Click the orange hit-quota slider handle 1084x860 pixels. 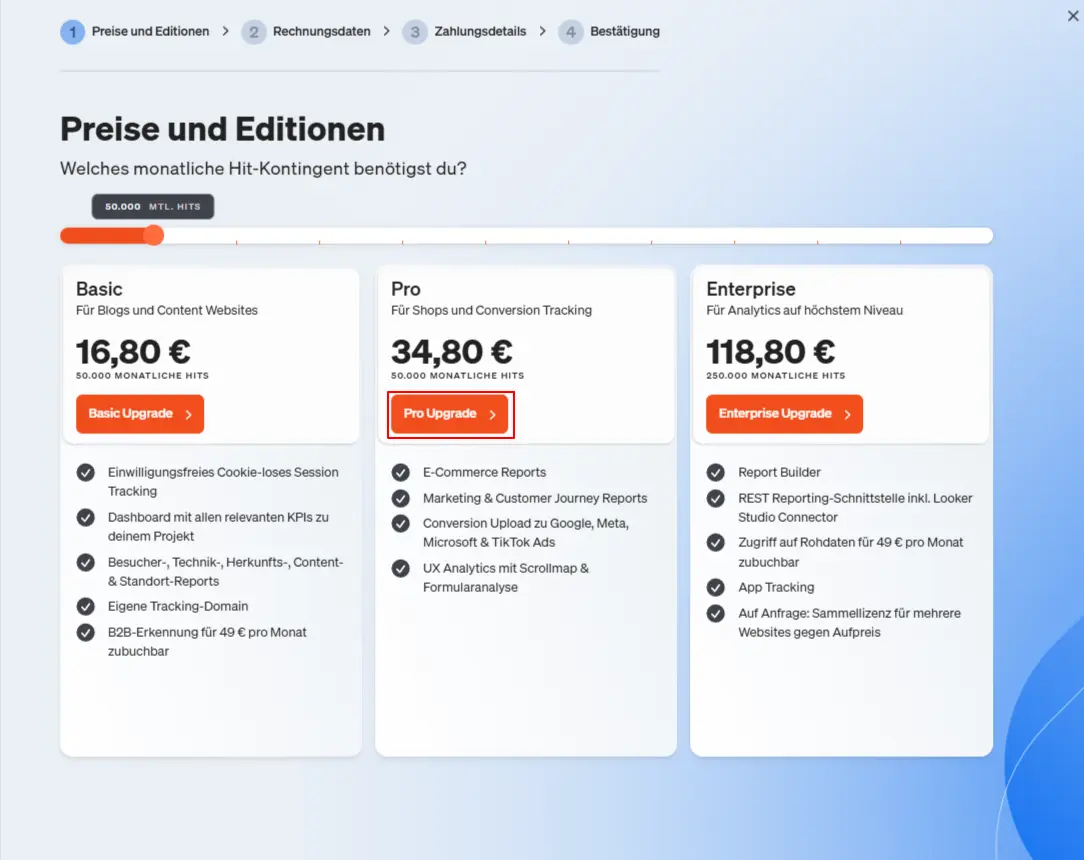point(153,235)
